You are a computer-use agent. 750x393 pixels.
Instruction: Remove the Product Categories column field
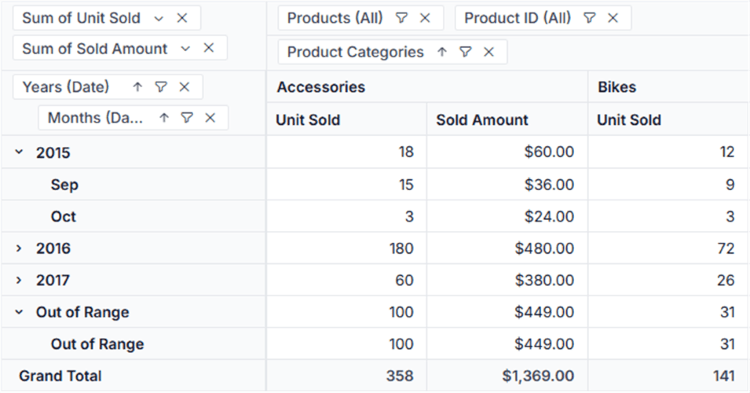488,52
